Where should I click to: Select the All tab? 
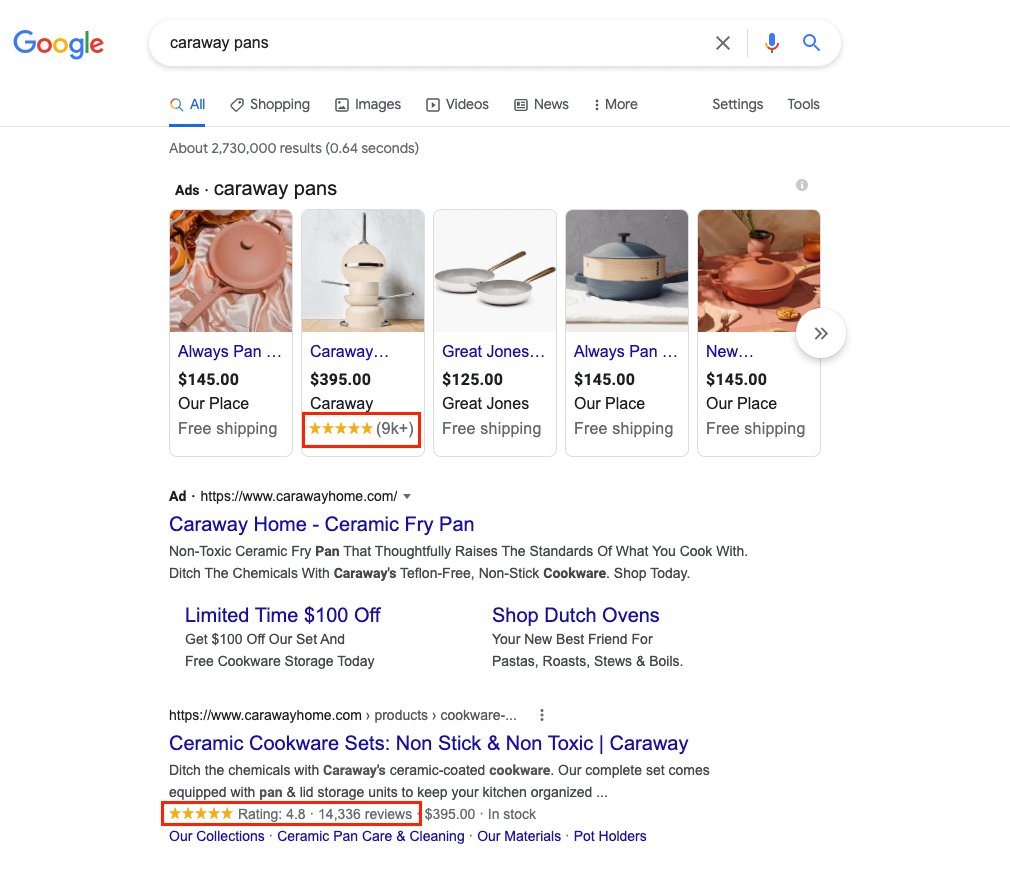[187, 105]
